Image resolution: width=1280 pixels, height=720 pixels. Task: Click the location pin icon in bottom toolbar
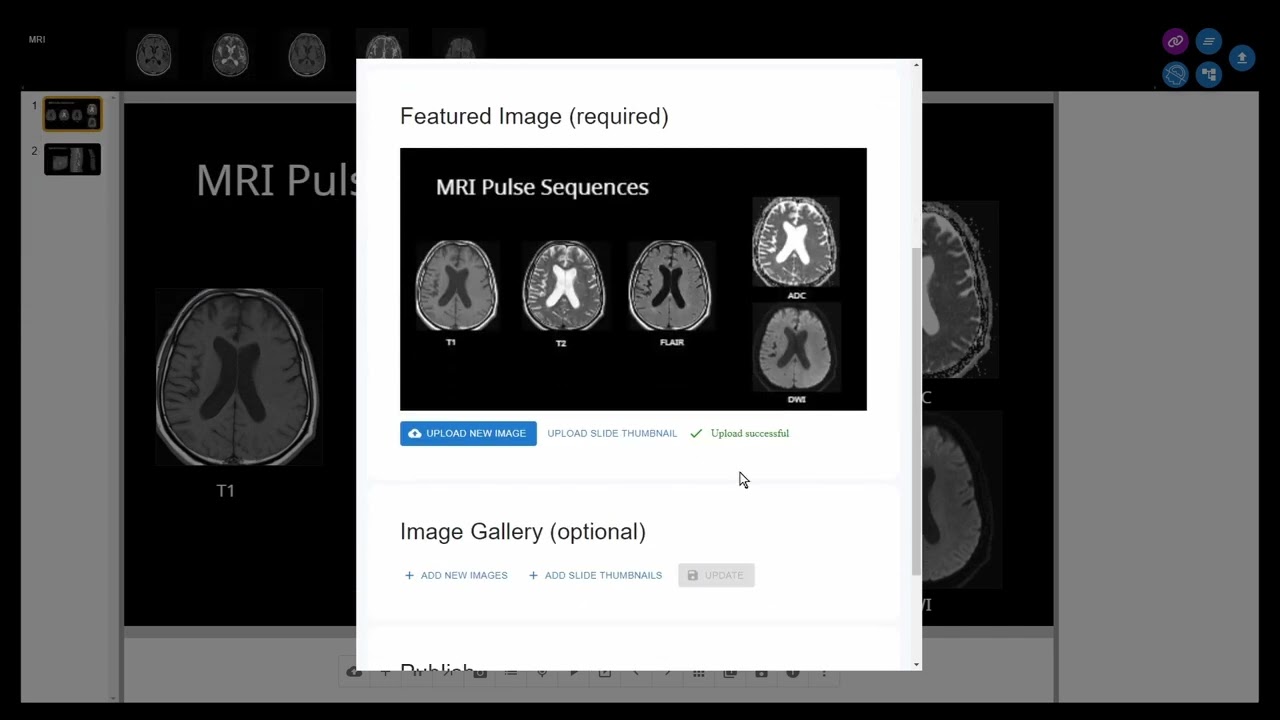[542, 673]
